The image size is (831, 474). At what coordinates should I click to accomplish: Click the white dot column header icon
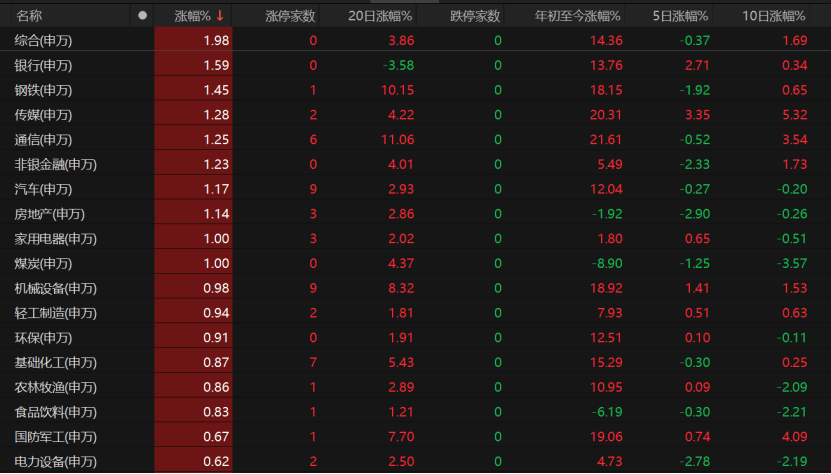142,16
